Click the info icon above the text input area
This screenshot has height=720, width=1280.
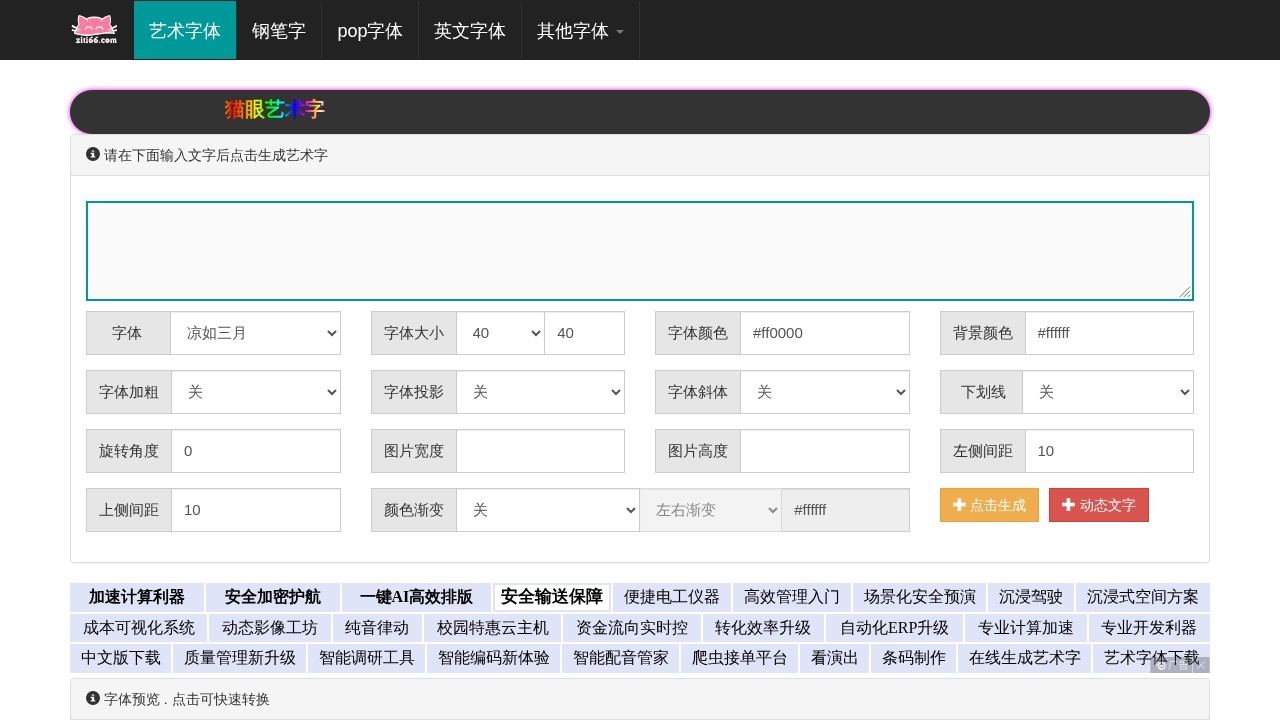tap(93, 154)
